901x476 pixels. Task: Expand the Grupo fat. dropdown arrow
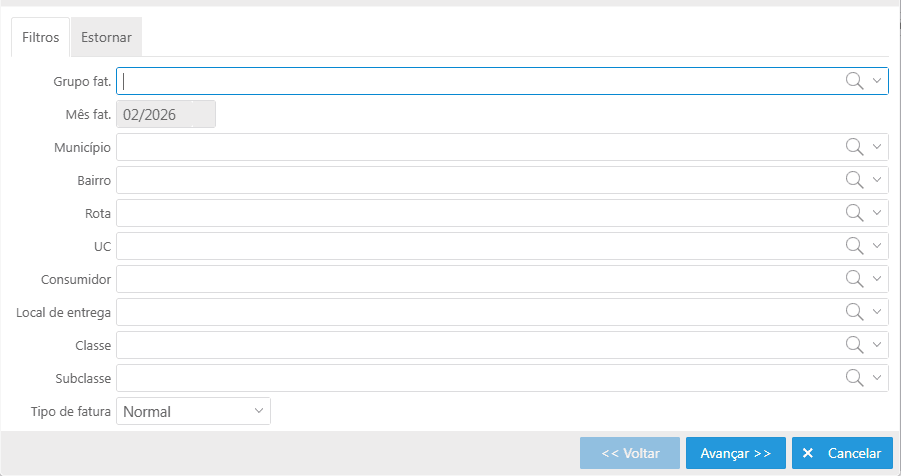click(x=877, y=81)
